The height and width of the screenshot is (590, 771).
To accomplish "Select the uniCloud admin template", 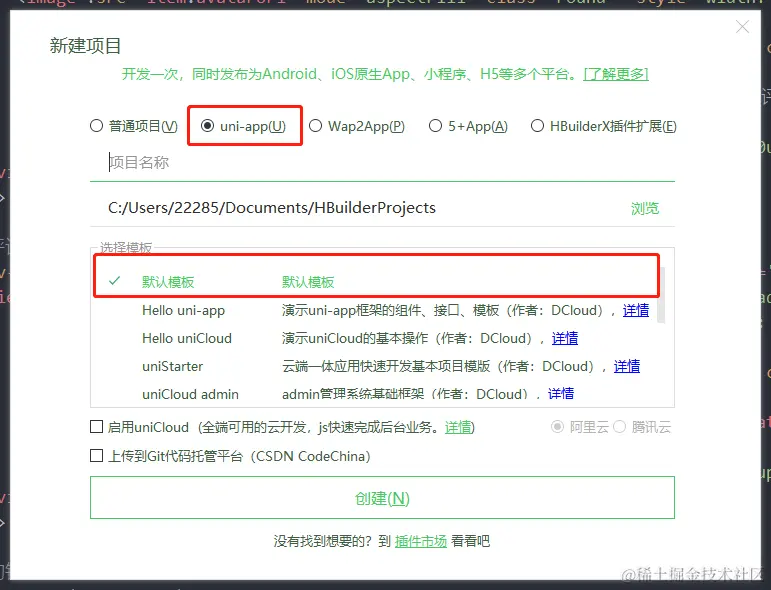I will pyautogui.click(x=190, y=394).
